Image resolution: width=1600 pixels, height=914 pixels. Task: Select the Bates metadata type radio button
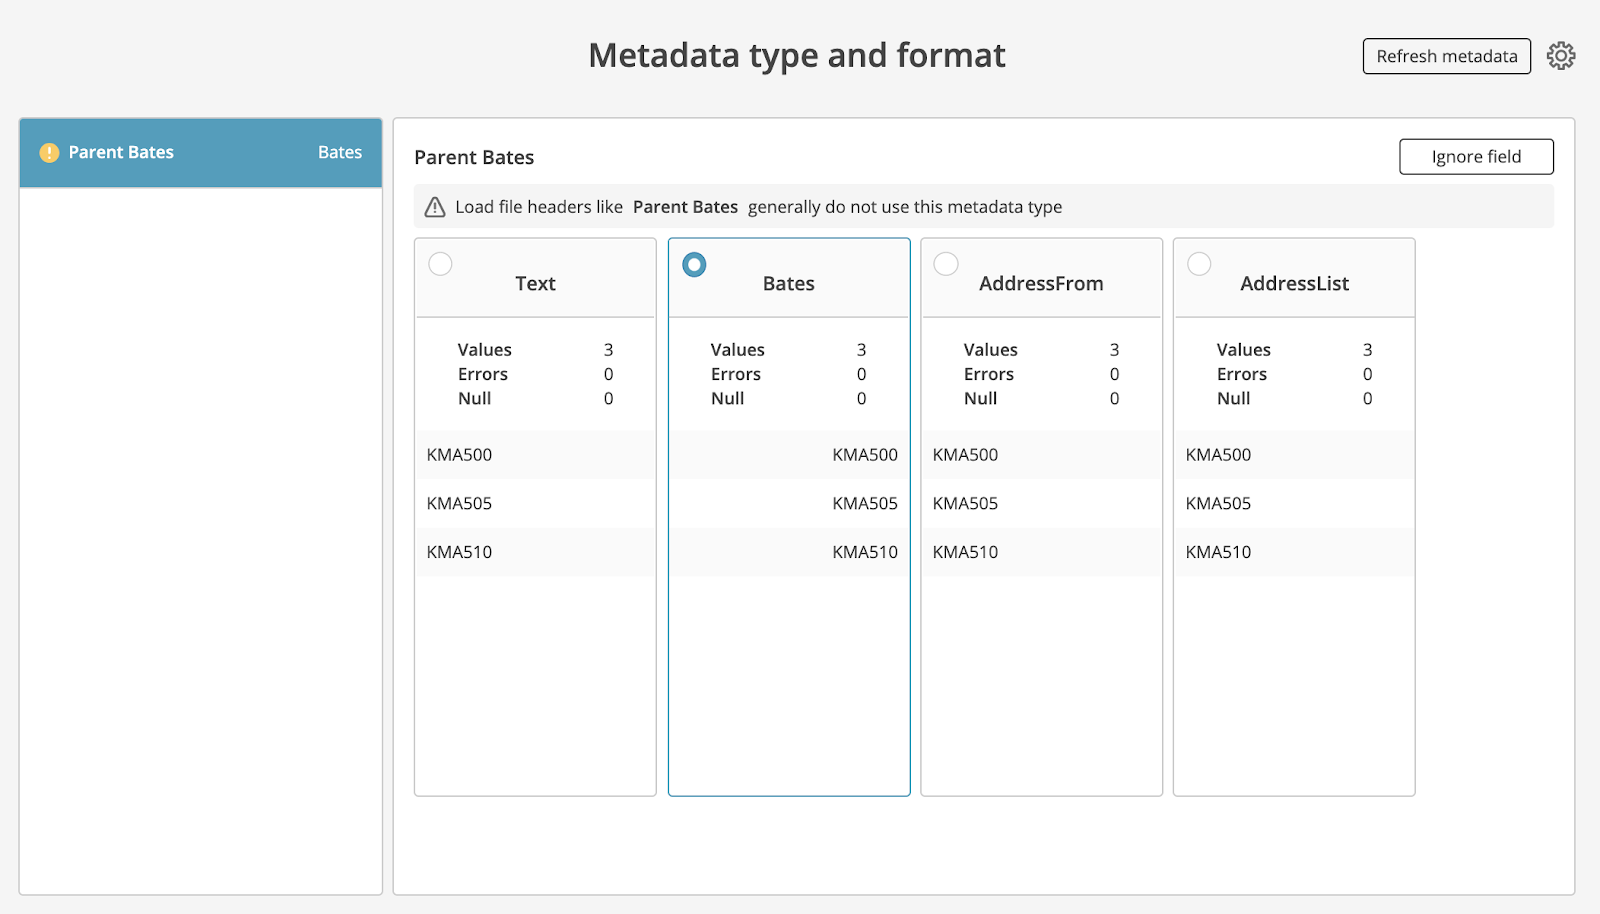694,265
